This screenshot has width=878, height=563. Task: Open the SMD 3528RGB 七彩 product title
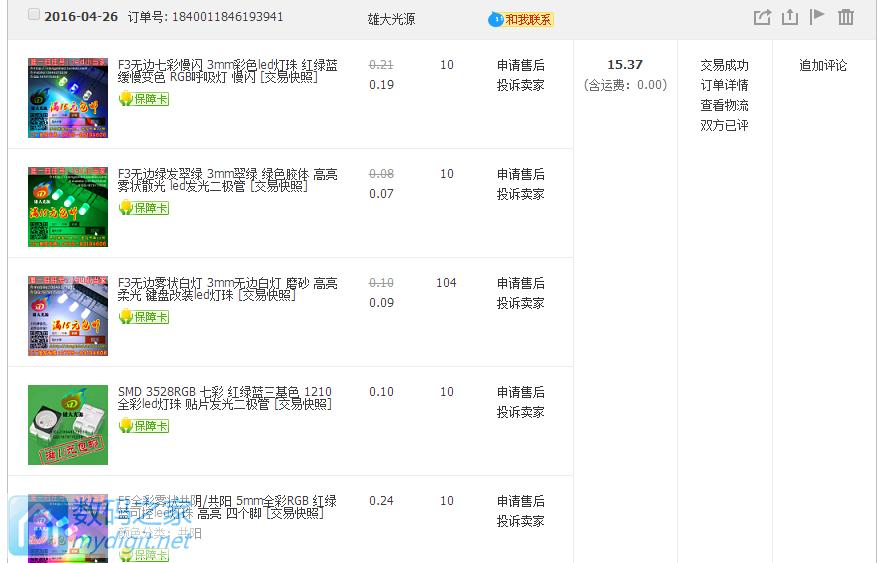[225, 398]
